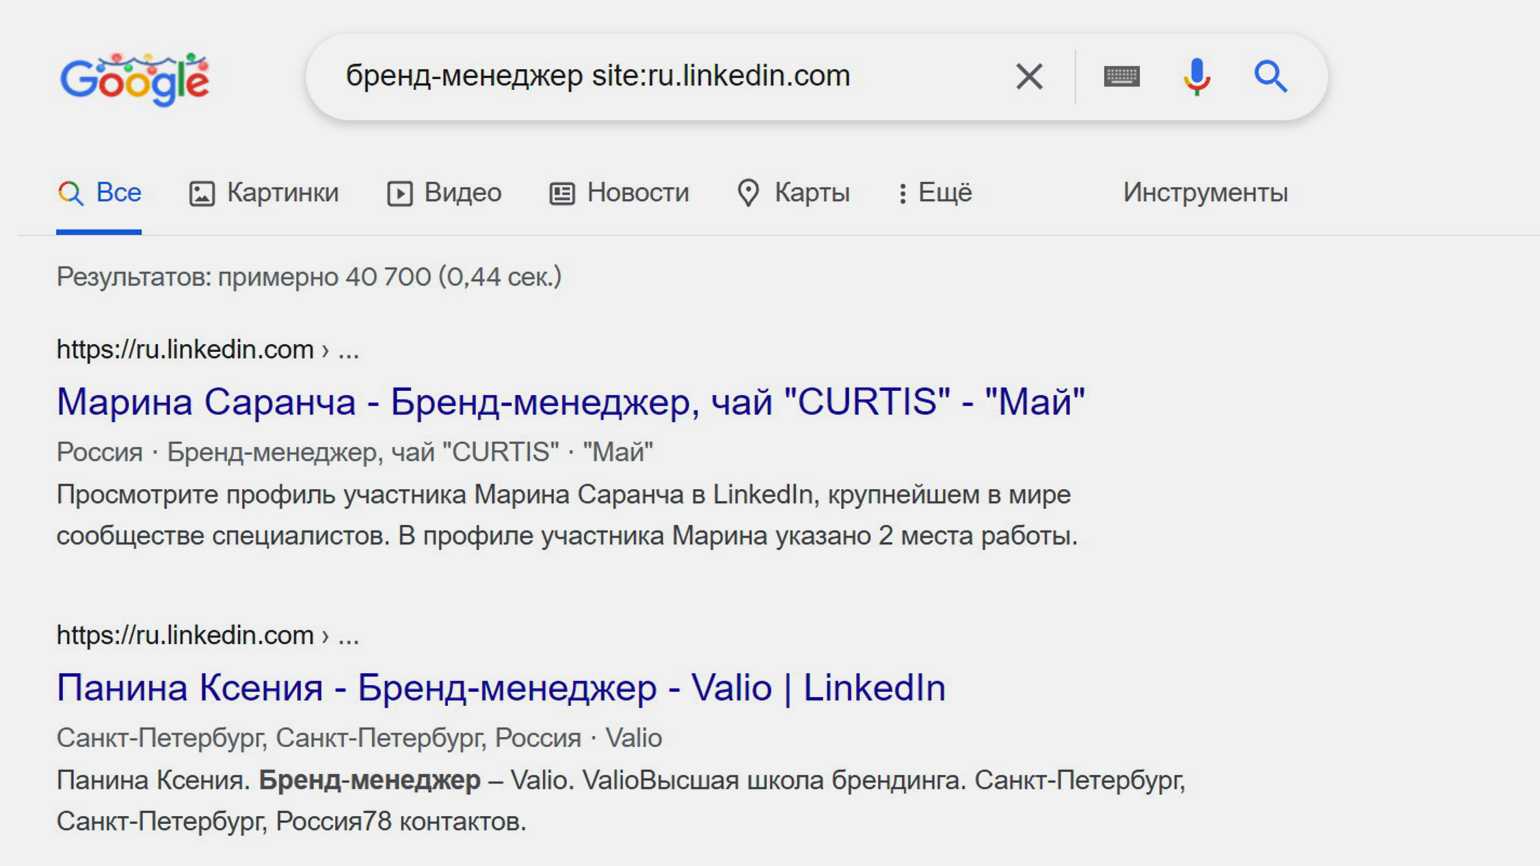Viewport: 1540px width, 866px height.
Task: Click the magnifier search button
Action: point(1270,76)
